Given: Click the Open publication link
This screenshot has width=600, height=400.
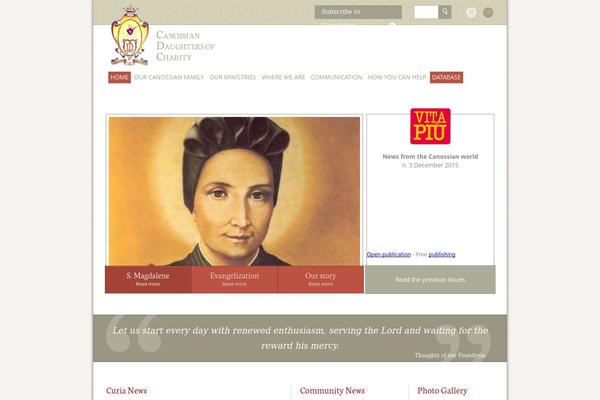Looking at the screenshot, I should click(389, 255).
